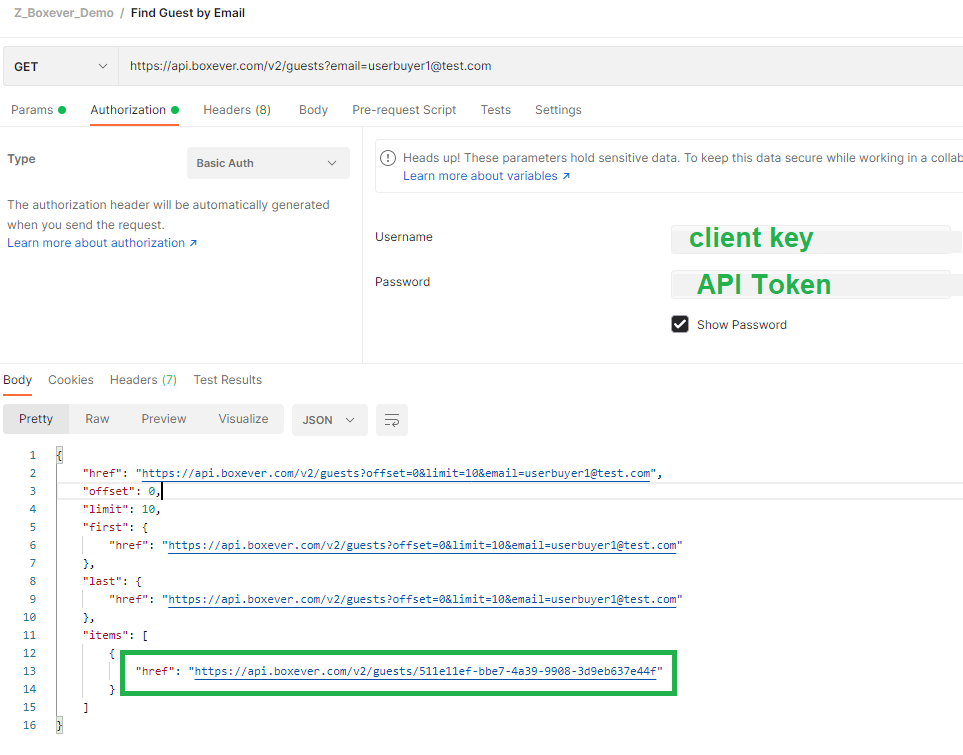Switch to the Params tab
The height and width of the screenshot is (755, 963).
point(38,110)
